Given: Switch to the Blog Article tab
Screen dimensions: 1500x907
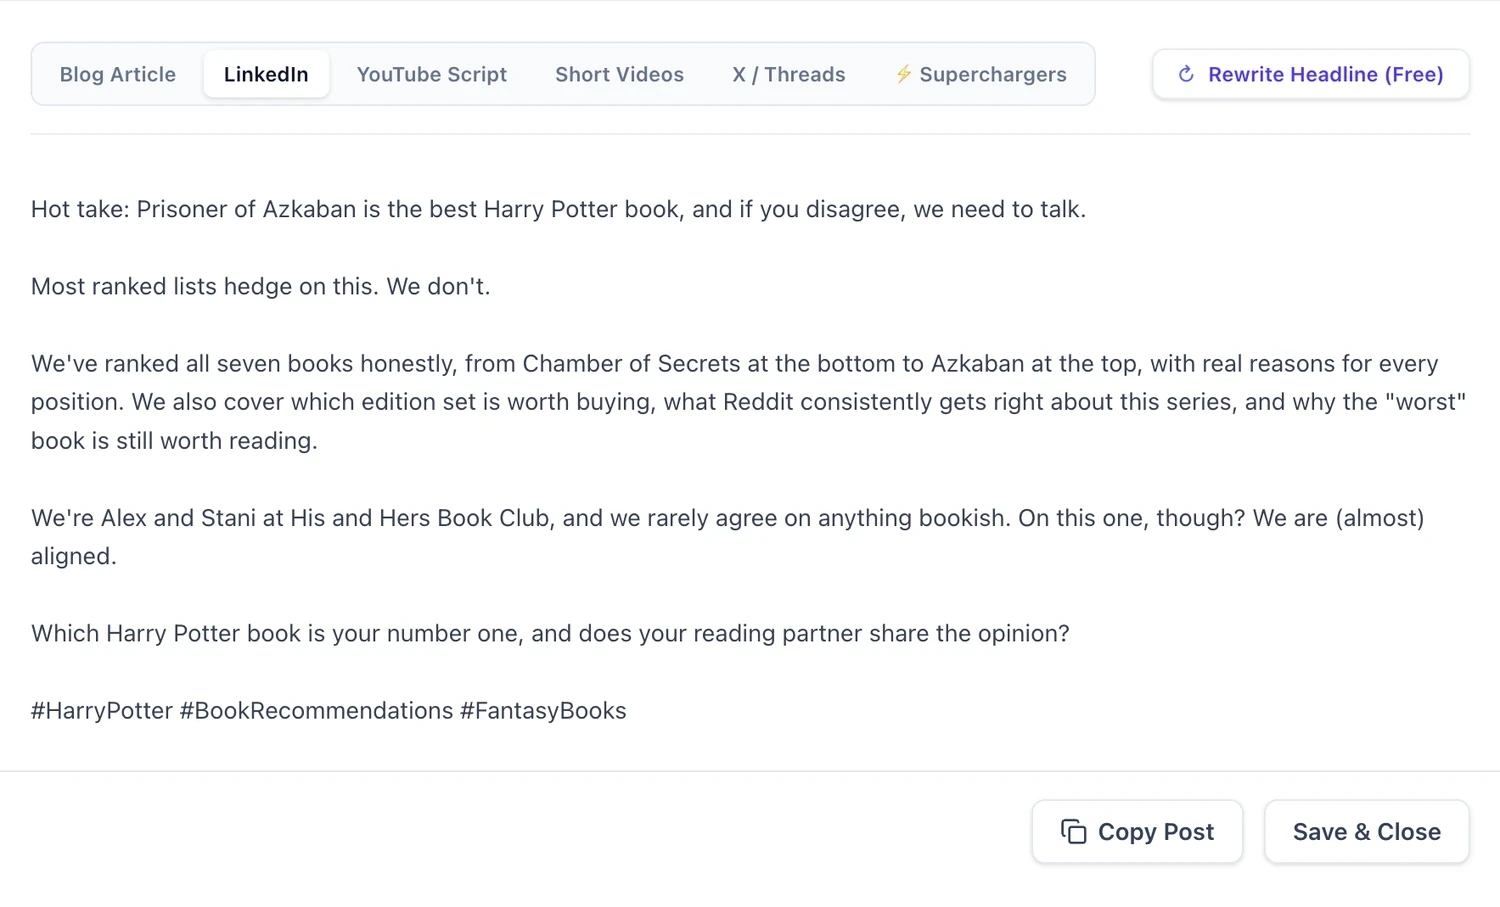Looking at the screenshot, I should tap(118, 74).
